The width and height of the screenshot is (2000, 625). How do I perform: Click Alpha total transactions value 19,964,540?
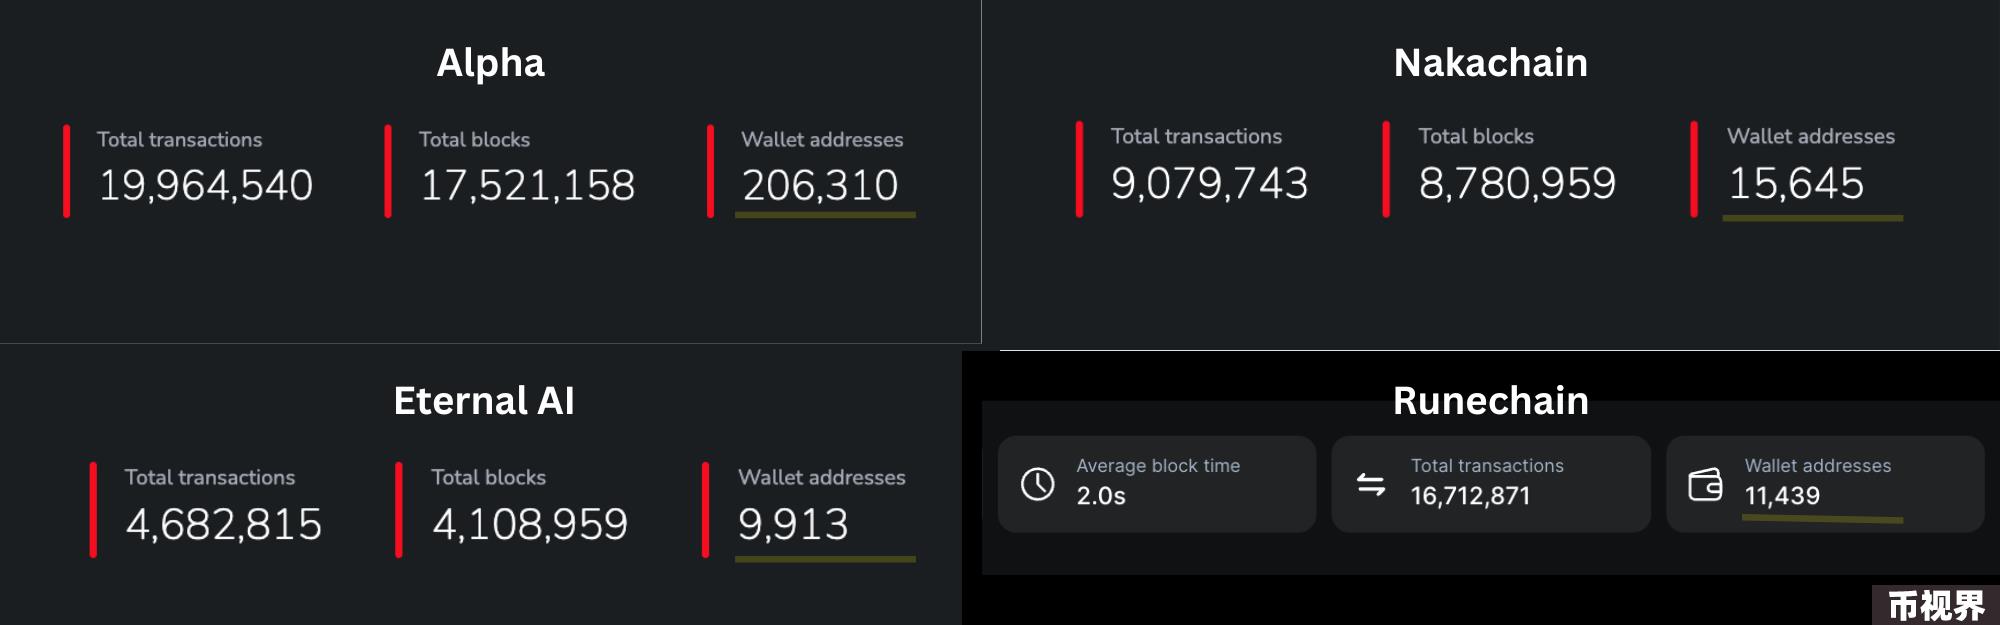[x=206, y=185]
